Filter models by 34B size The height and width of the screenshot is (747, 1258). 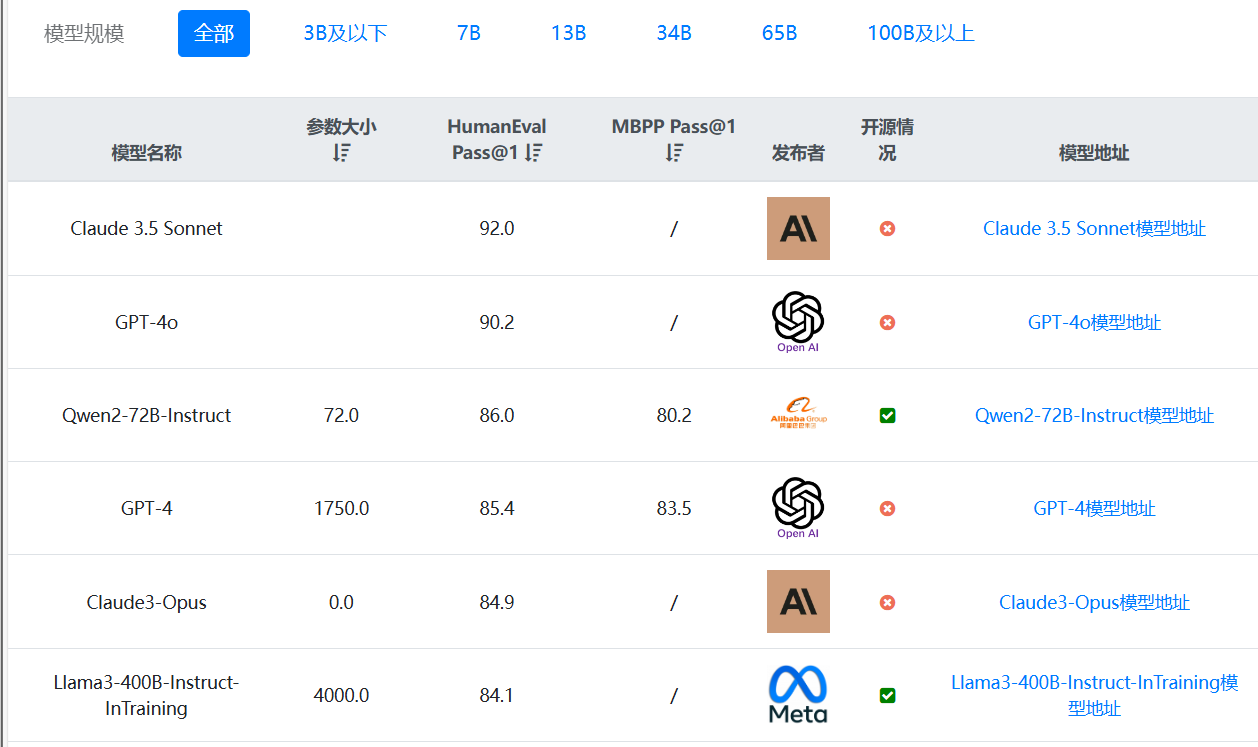674,33
